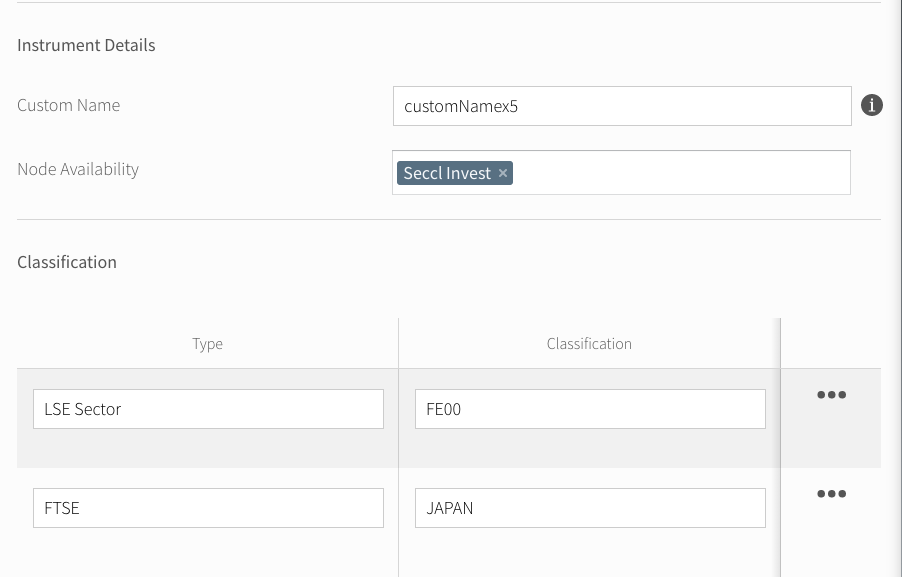Image resolution: width=902 pixels, height=577 pixels.
Task: Select the Type column header
Action: [x=207, y=343]
